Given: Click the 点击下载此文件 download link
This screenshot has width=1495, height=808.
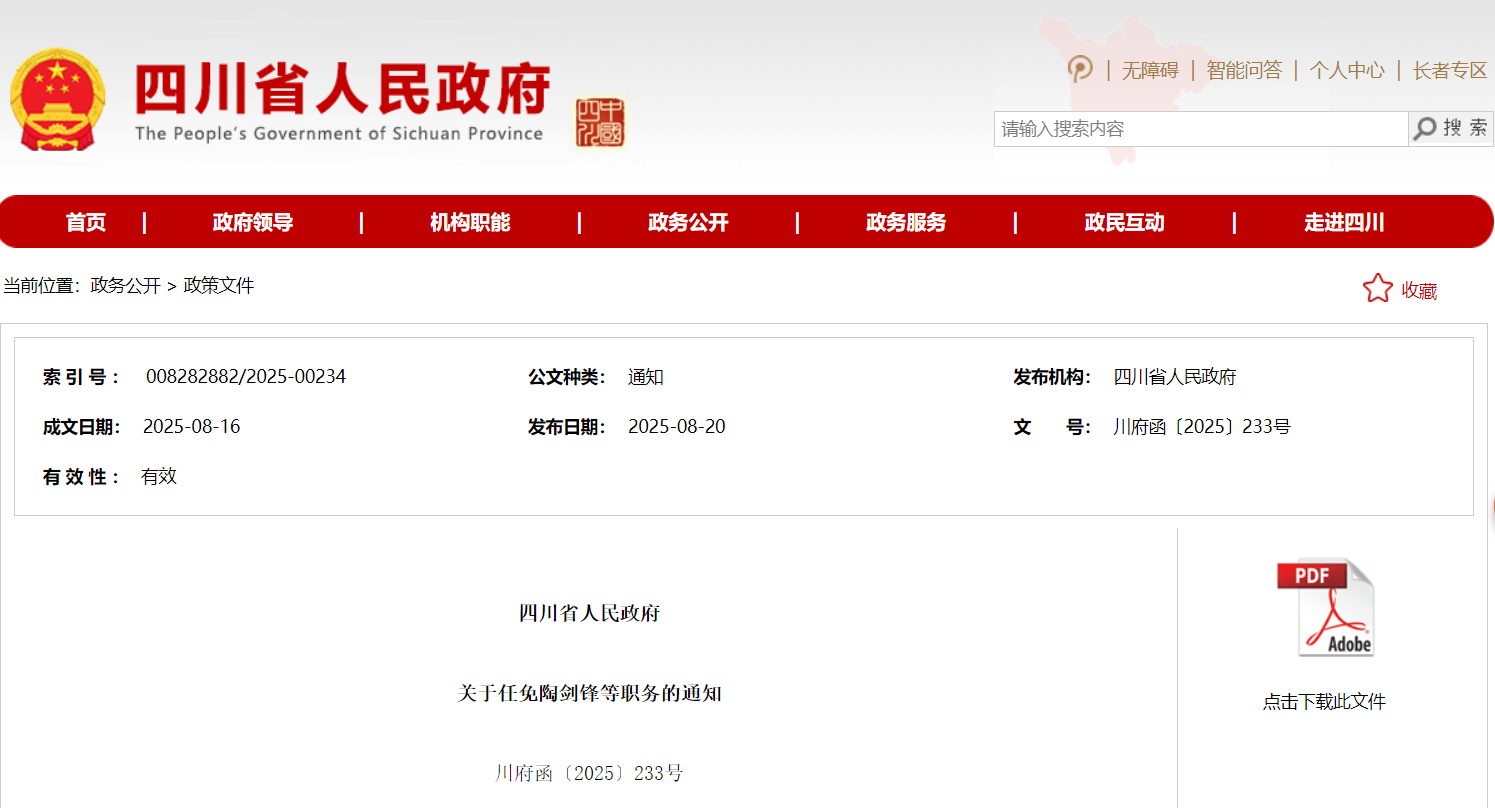Looking at the screenshot, I should [x=1324, y=702].
